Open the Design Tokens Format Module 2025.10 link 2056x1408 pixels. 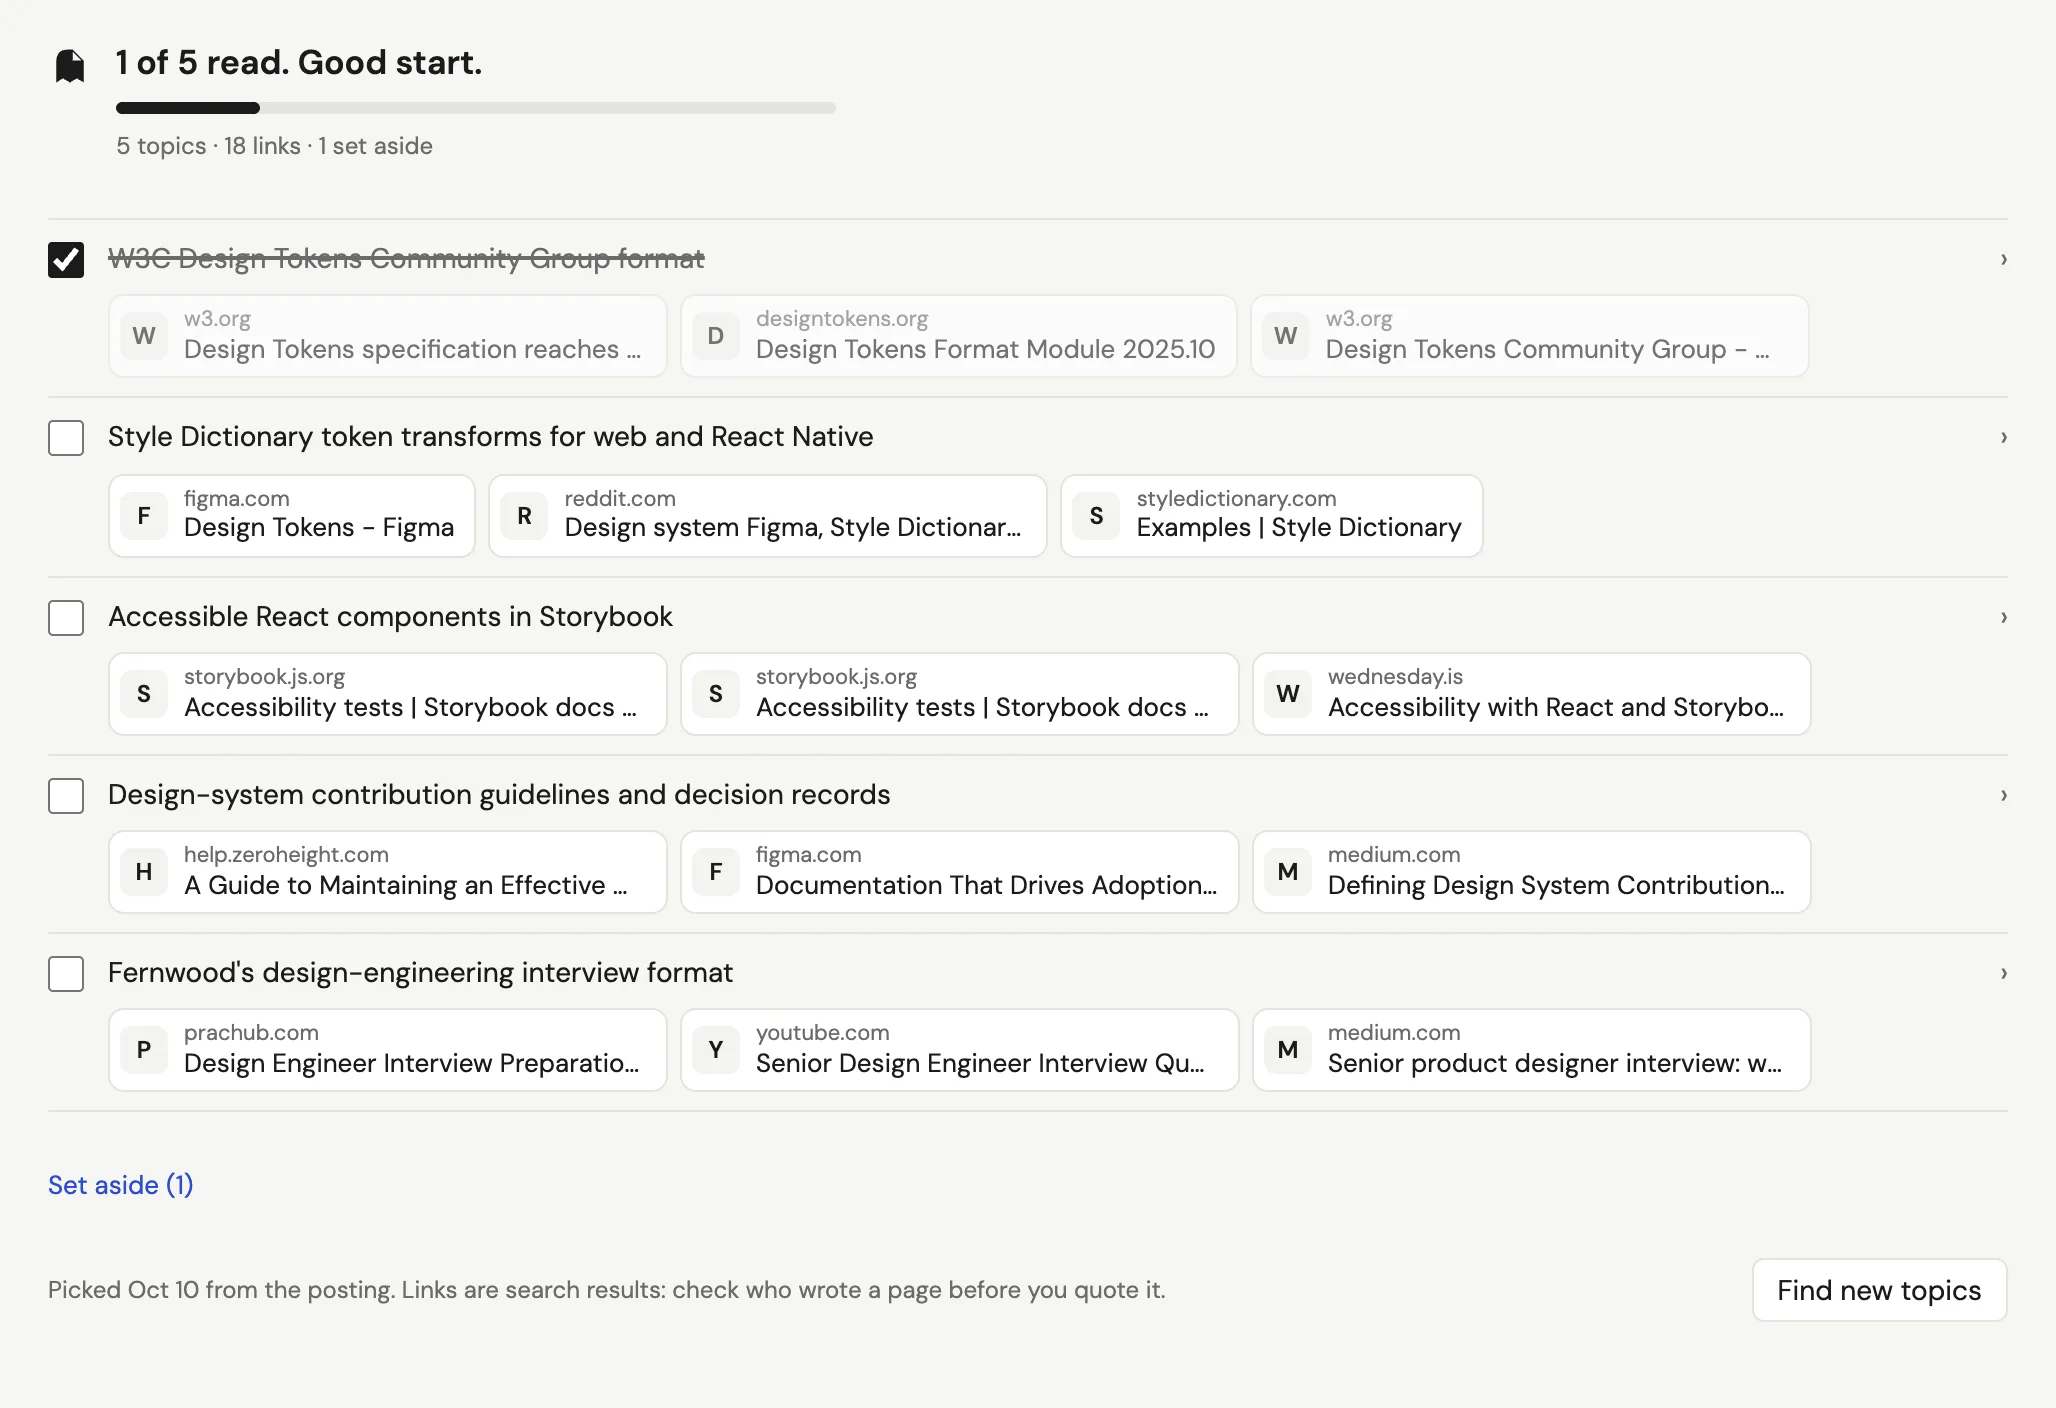(959, 336)
